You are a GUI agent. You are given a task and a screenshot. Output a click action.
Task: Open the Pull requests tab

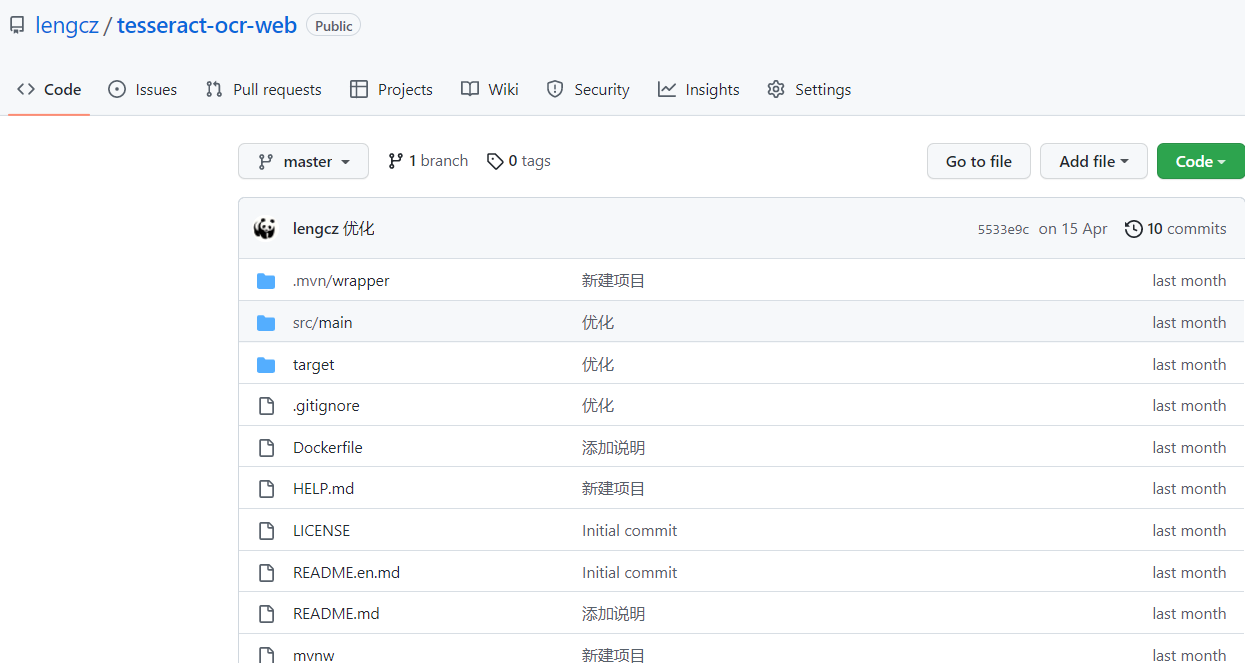tap(263, 89)
